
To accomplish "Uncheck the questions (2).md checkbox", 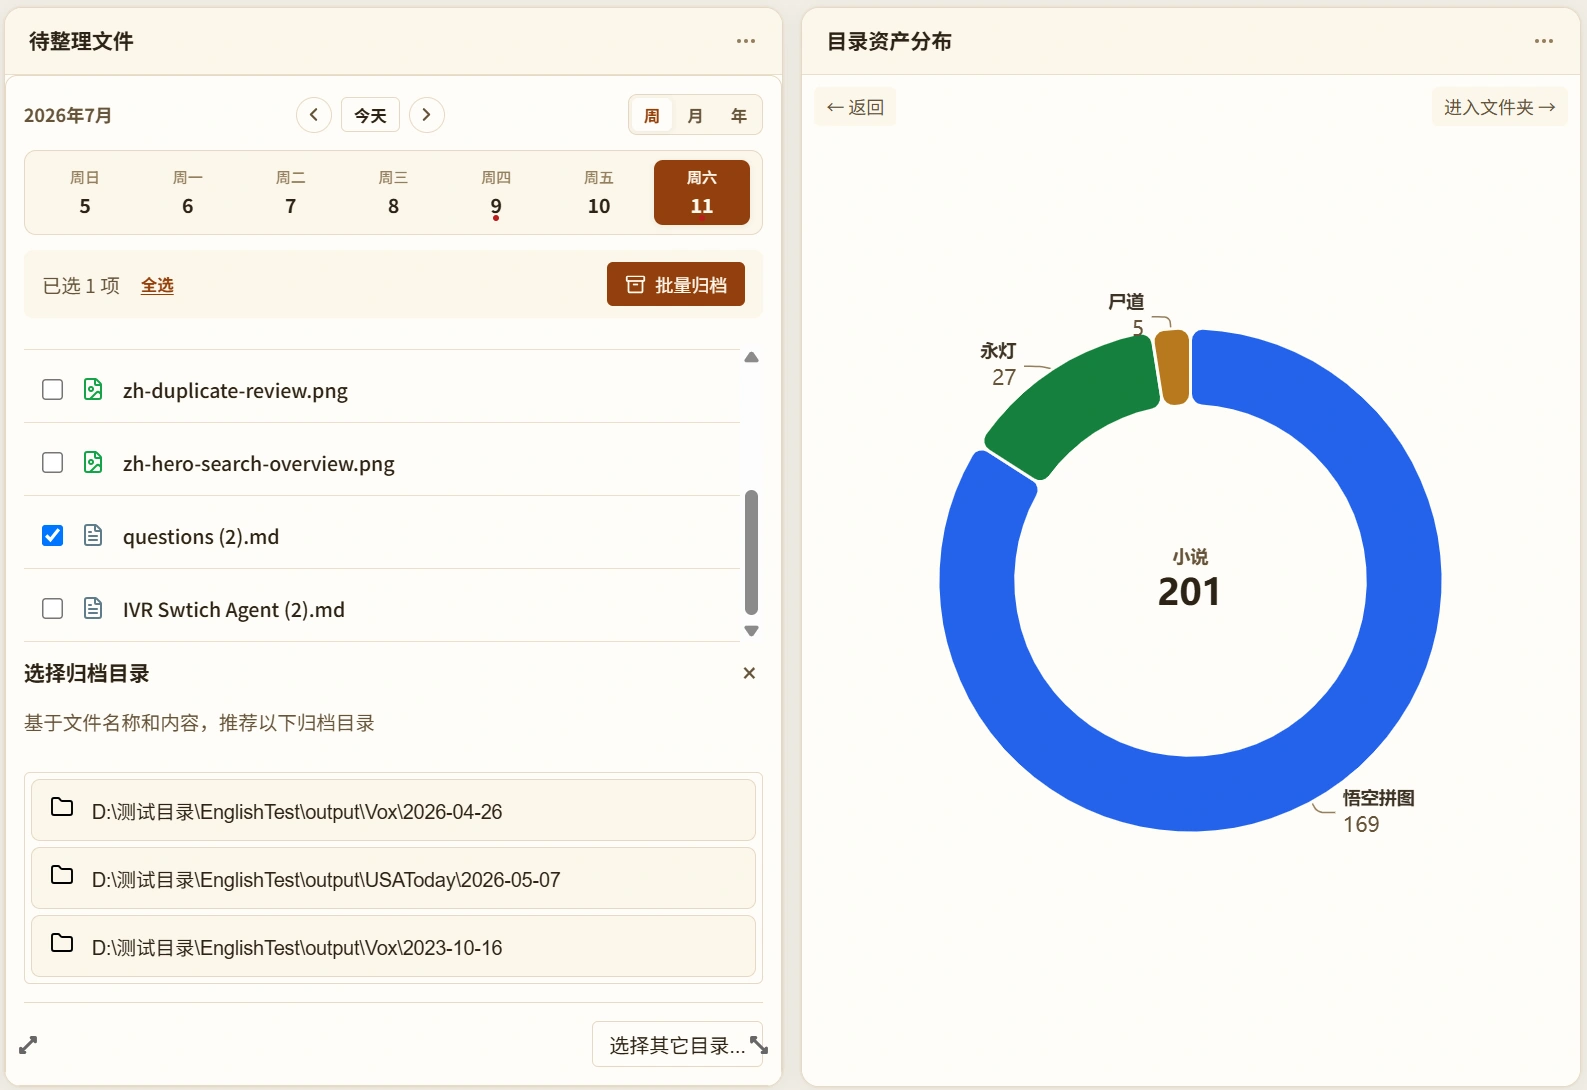I will [x=53, y=535].
